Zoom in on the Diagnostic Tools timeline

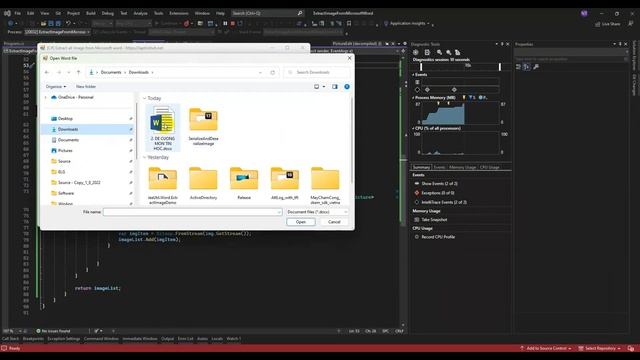coord(439,52)
